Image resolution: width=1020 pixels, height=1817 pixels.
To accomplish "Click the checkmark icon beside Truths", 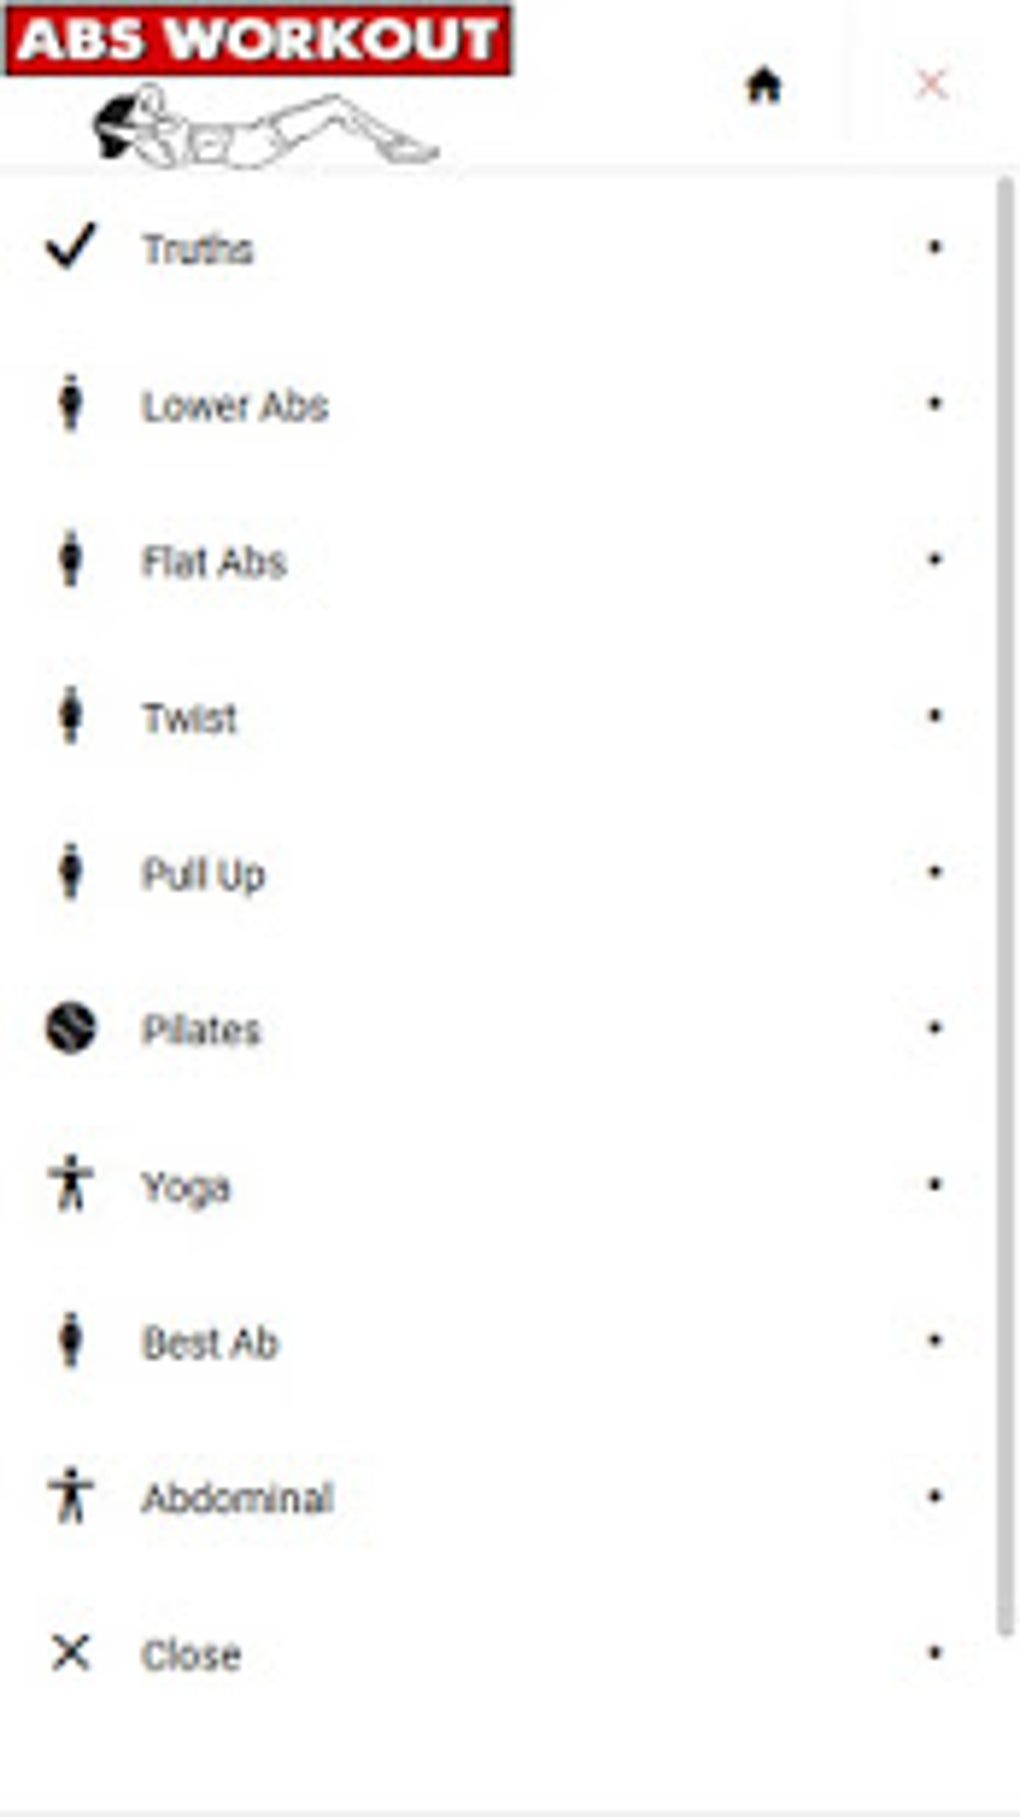I will pos(71,246).
